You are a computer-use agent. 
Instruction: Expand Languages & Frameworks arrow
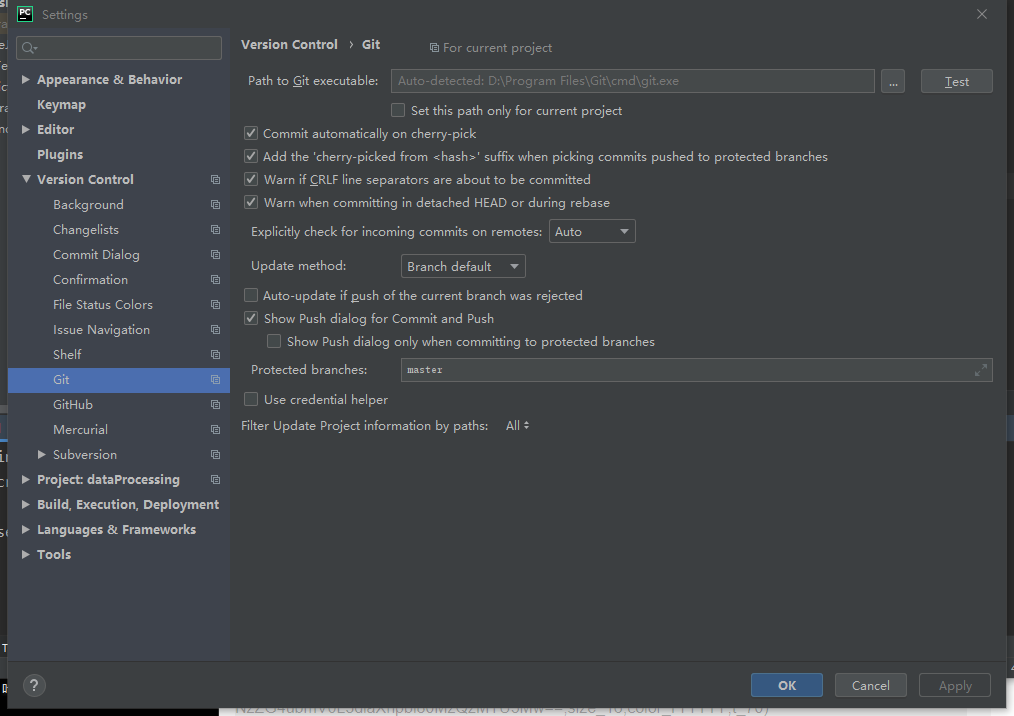coord(25,529)
